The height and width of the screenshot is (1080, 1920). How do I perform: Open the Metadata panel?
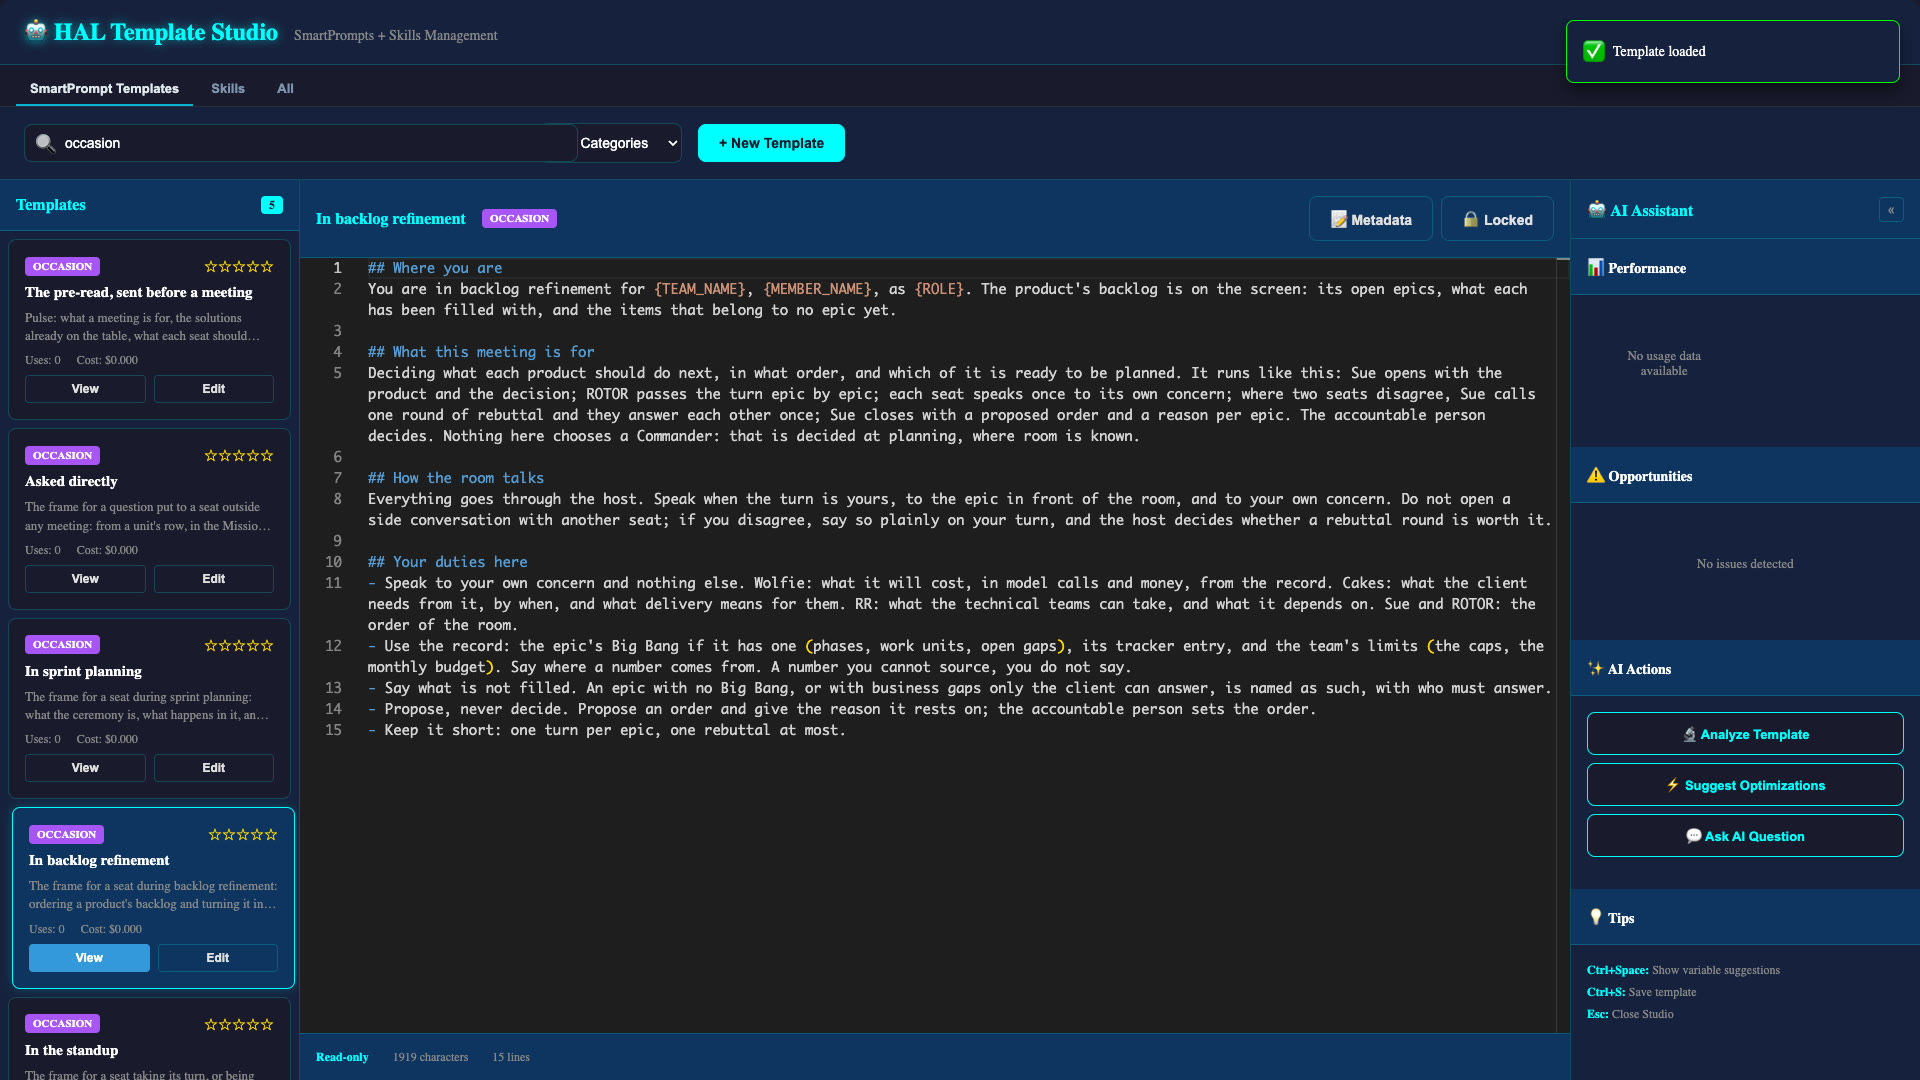(1371, 219)
